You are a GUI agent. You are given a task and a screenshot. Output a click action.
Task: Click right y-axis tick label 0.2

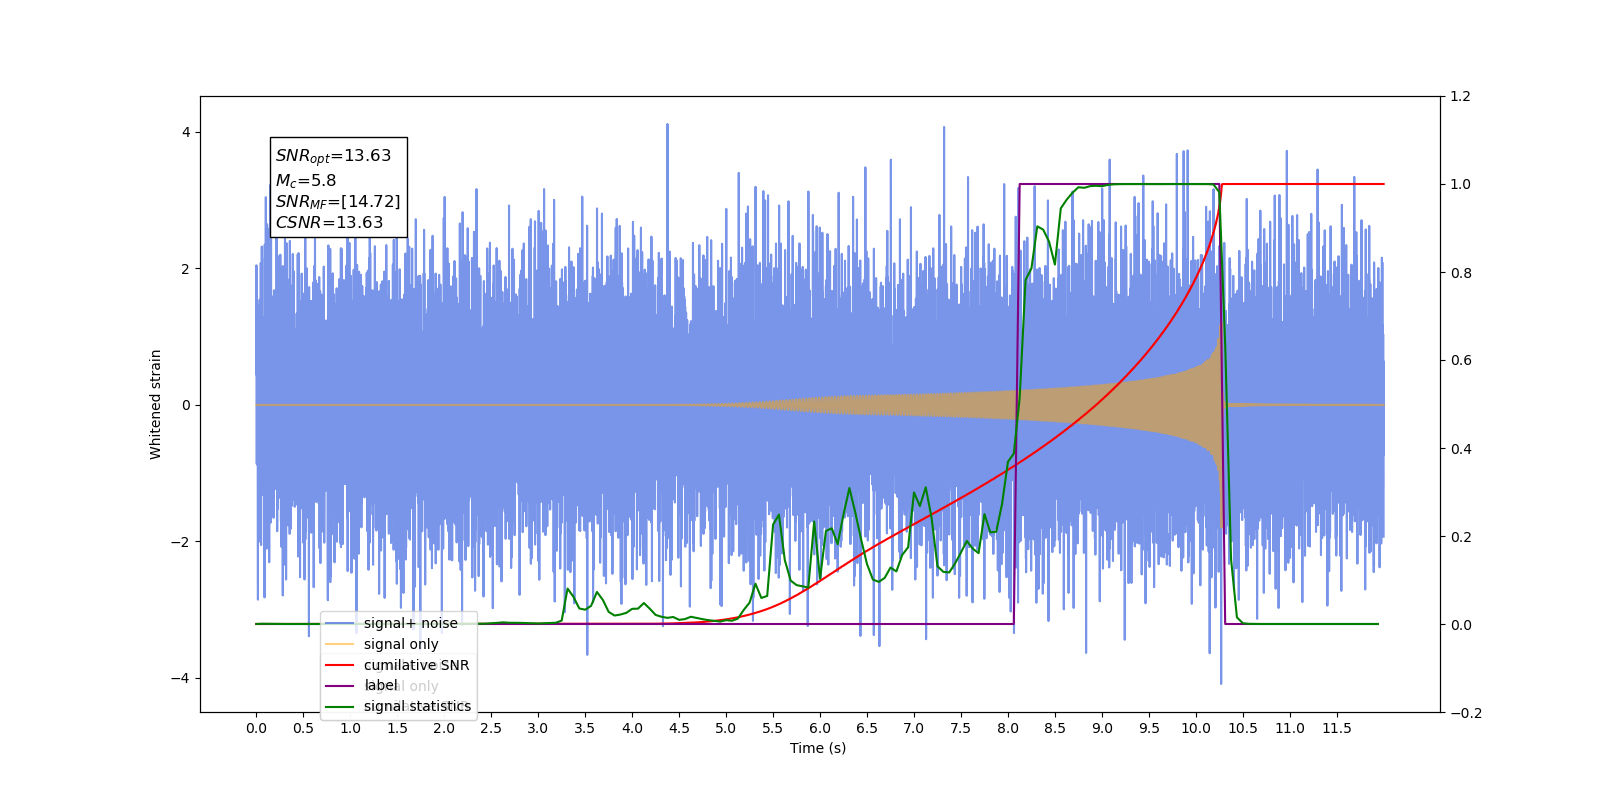[1460, 537]
